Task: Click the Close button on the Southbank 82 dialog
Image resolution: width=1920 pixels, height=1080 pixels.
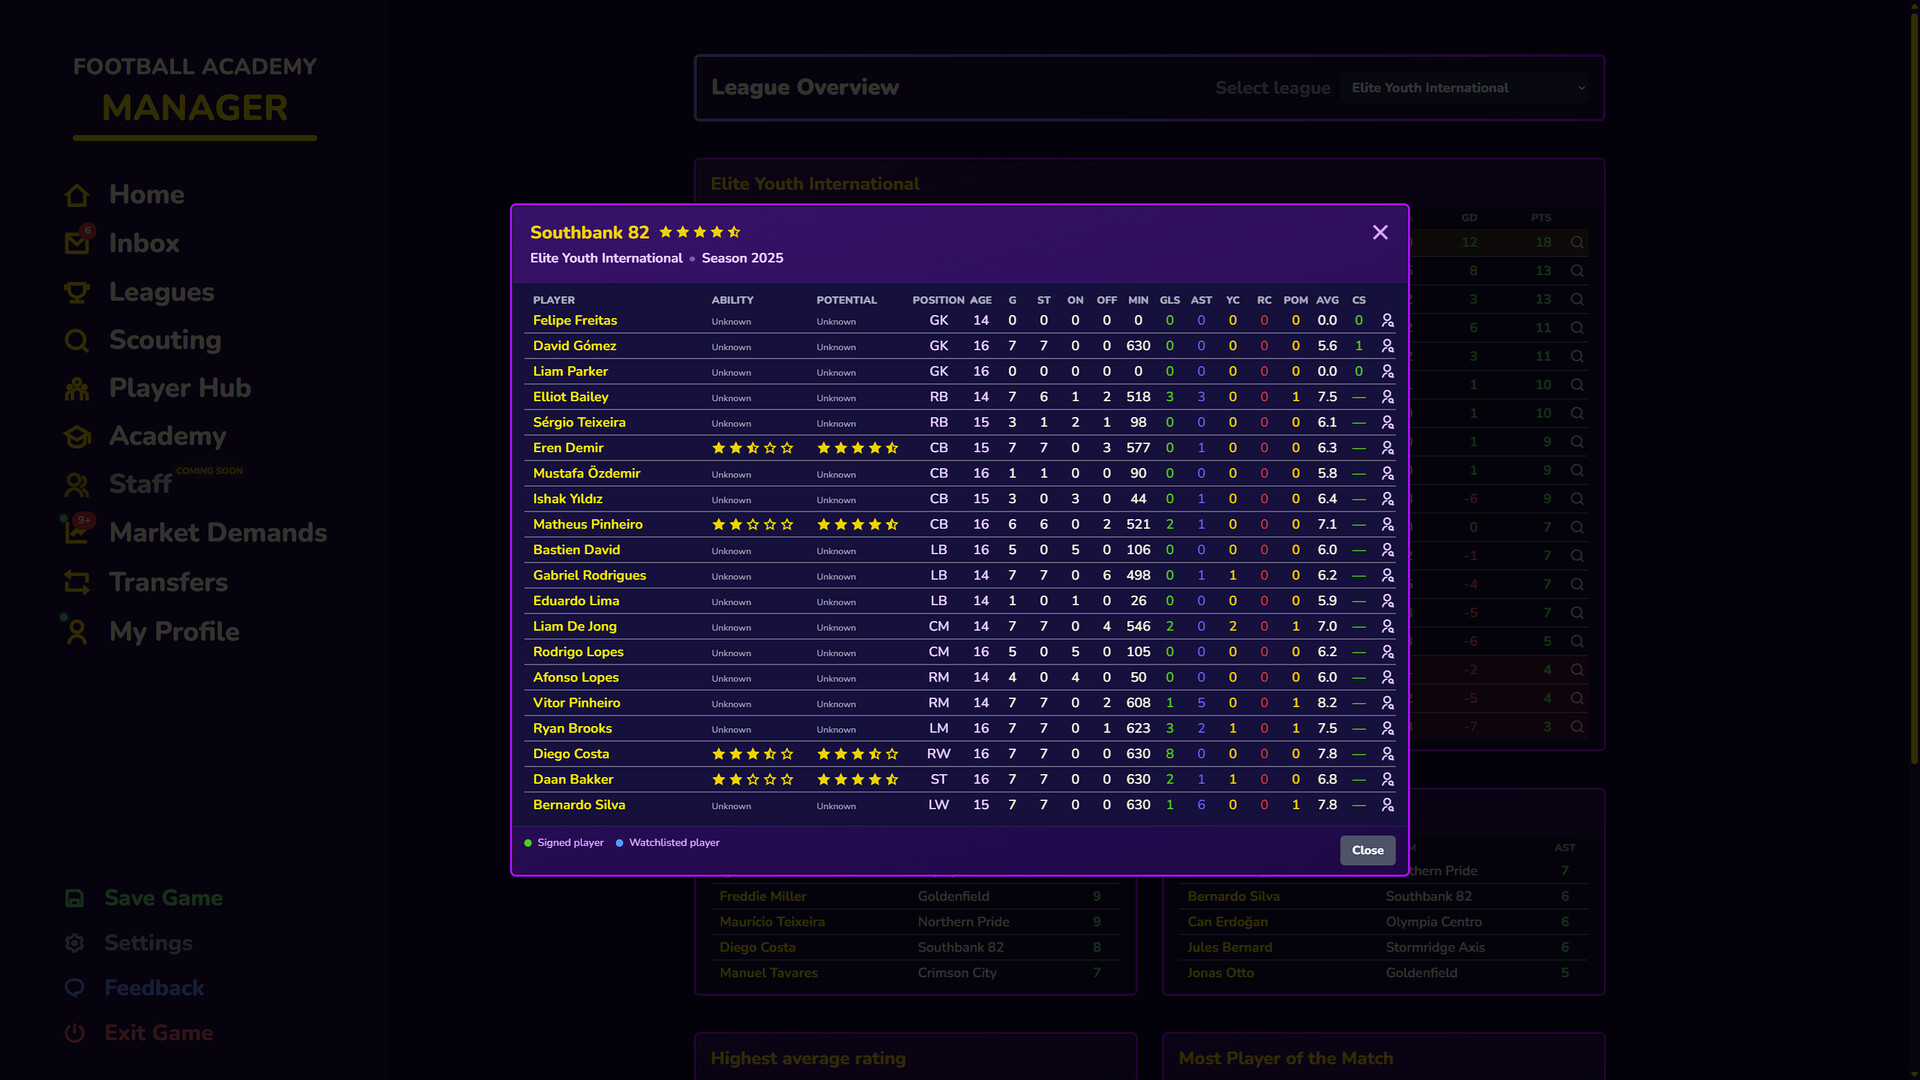Action: [x=1367, y=850]
